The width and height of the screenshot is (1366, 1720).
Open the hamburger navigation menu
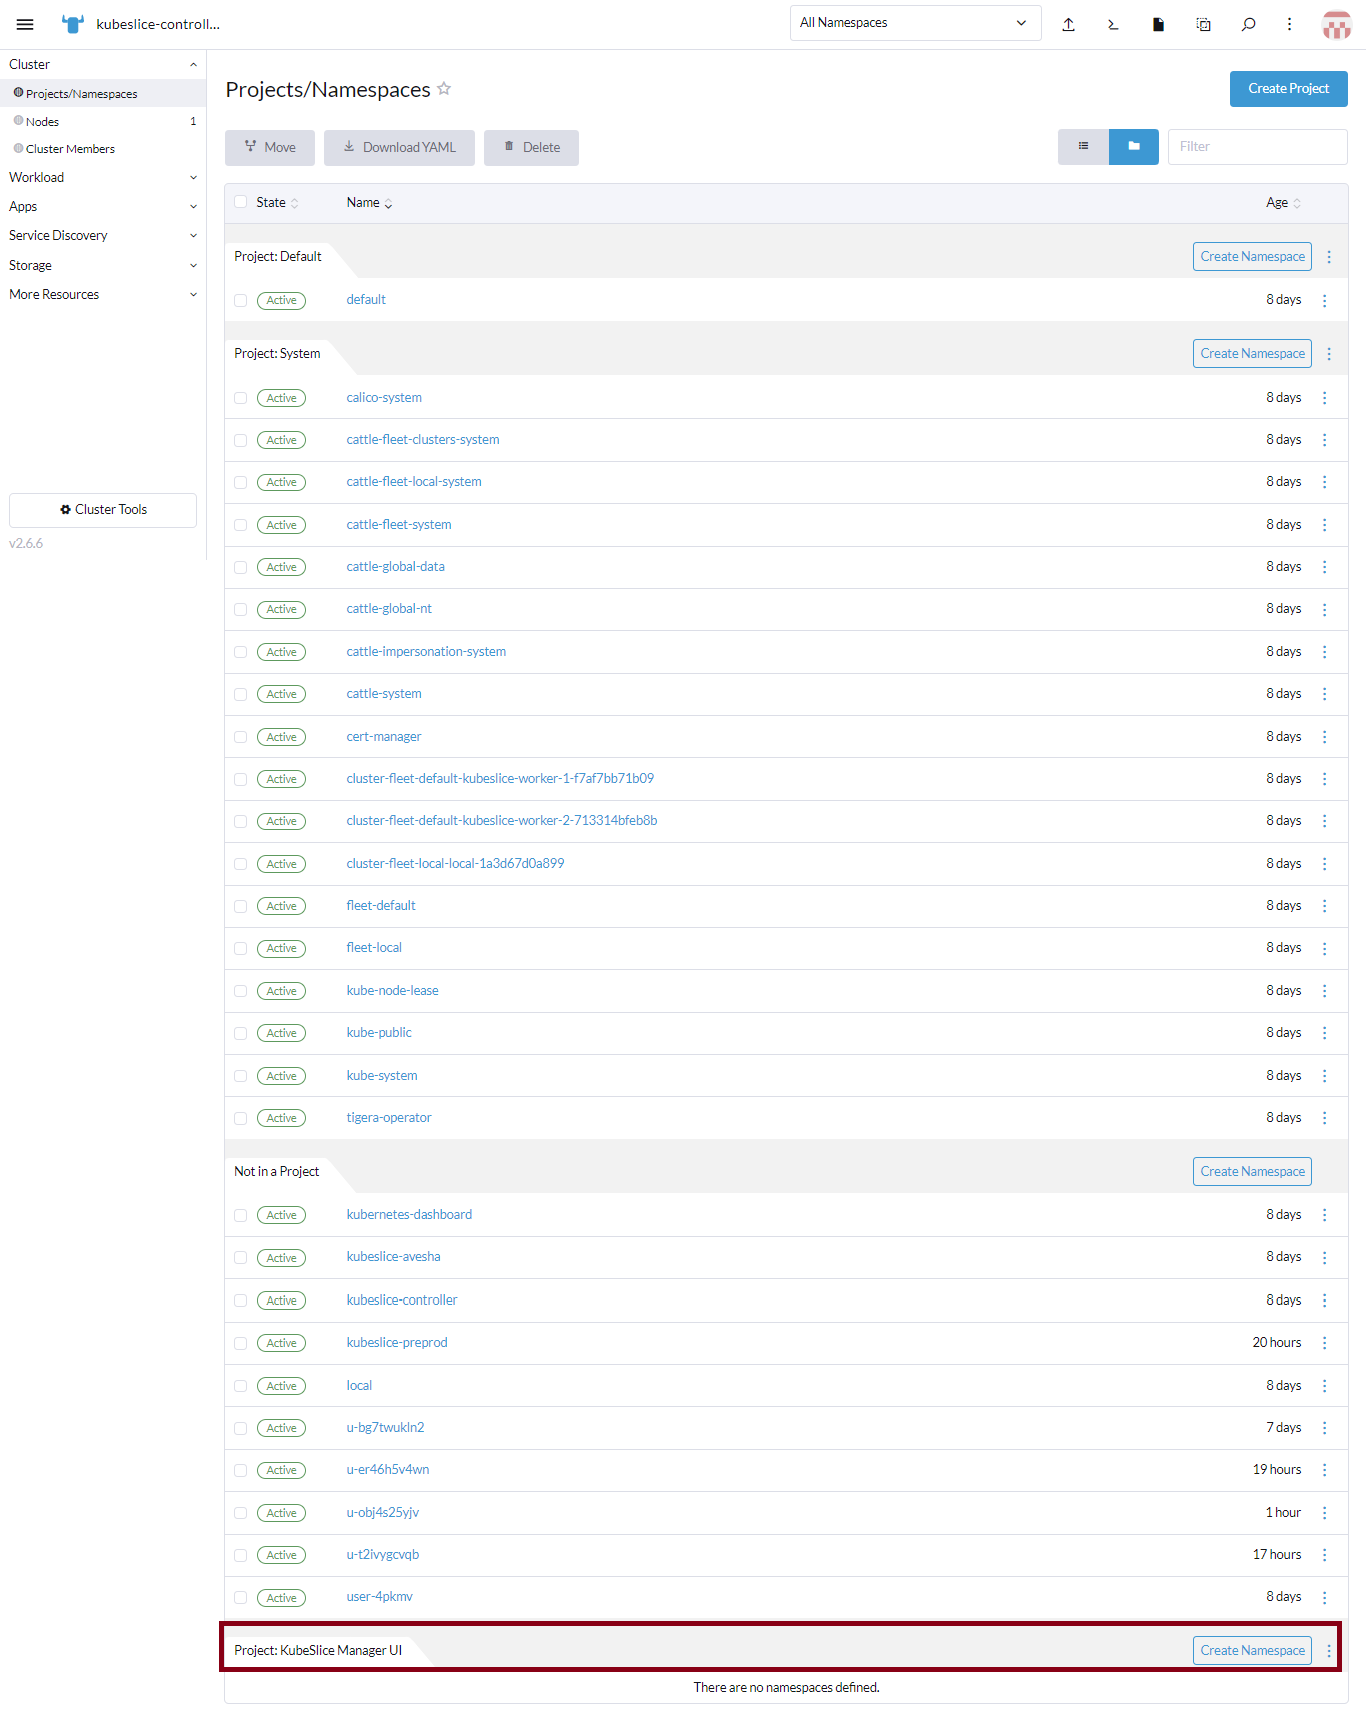tap(25, 24)
